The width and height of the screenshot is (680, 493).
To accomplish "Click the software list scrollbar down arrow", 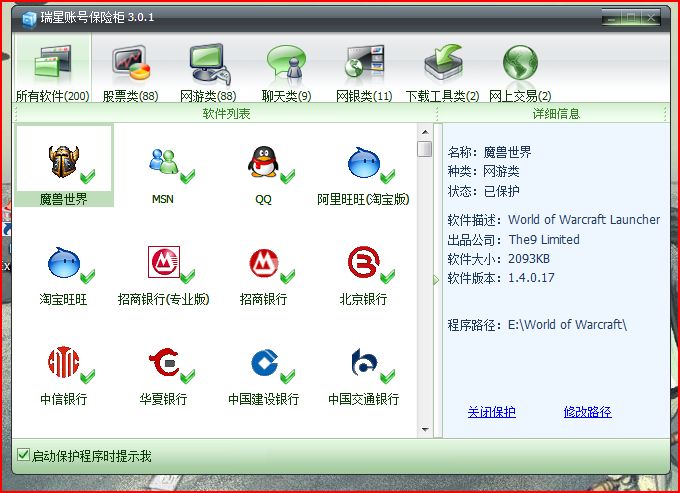I will pos(425,429).
